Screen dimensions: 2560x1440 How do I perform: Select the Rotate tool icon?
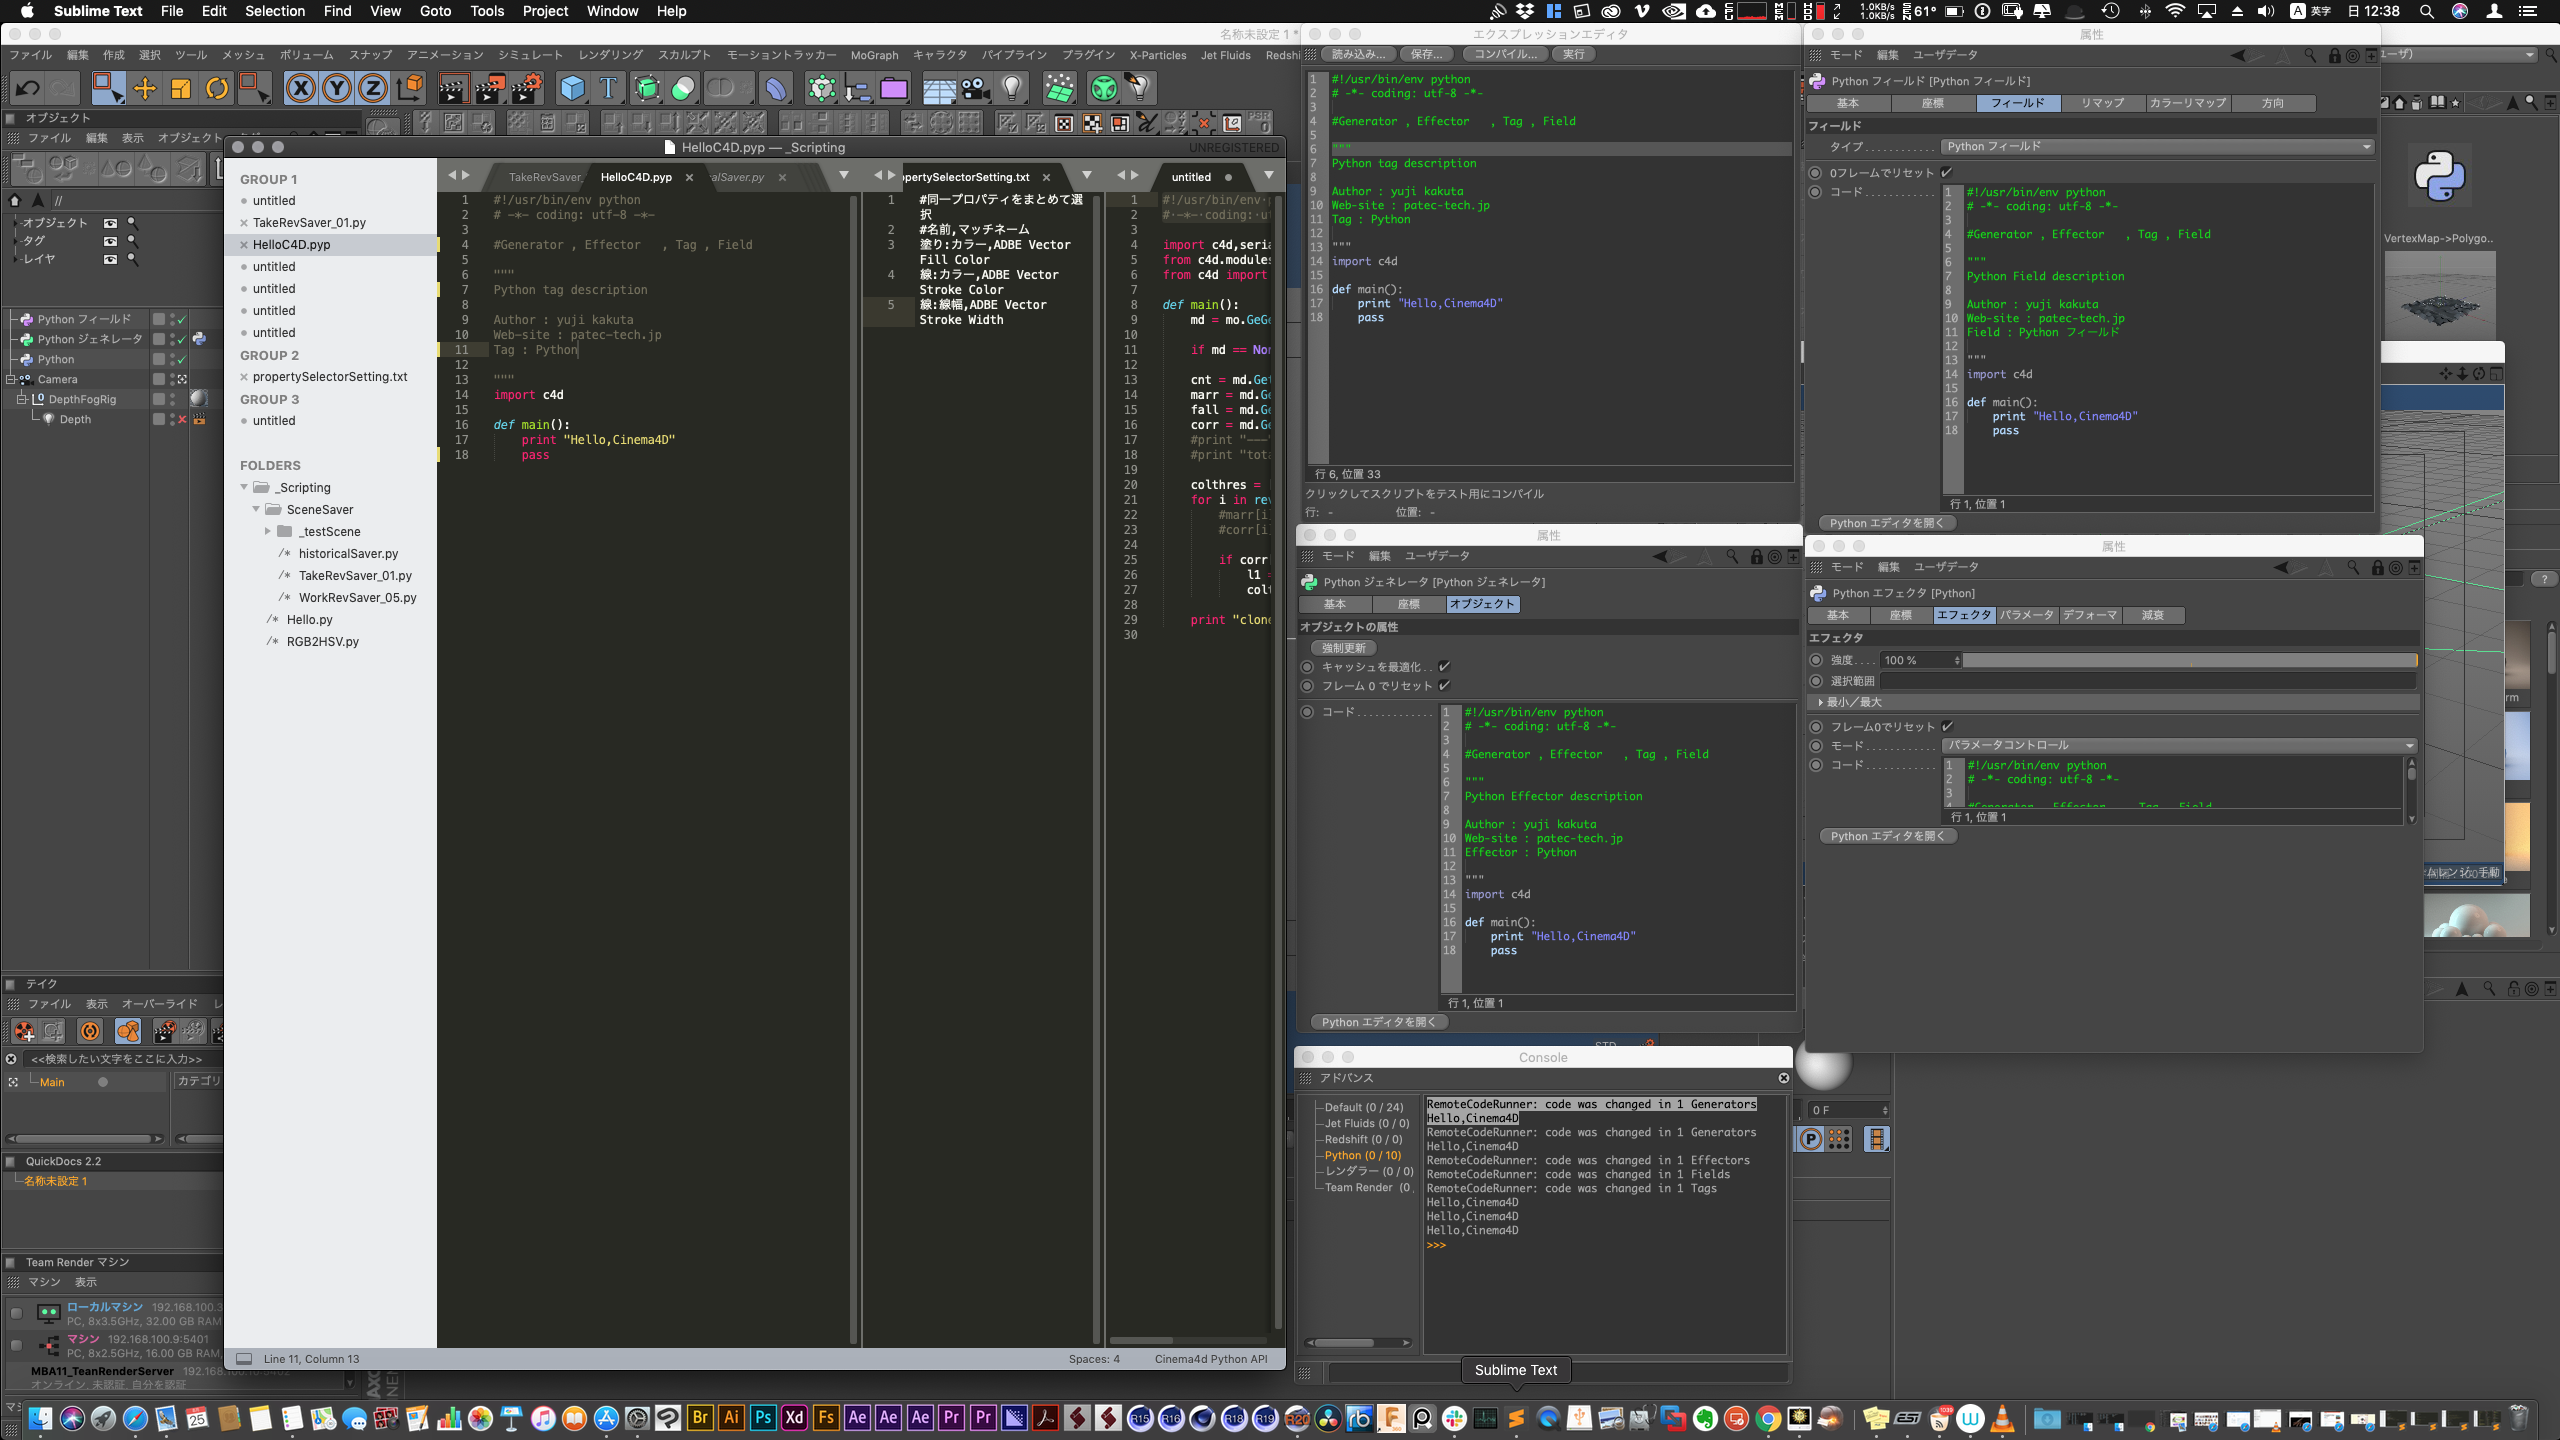pyautogui.click(x=217, y=89)
